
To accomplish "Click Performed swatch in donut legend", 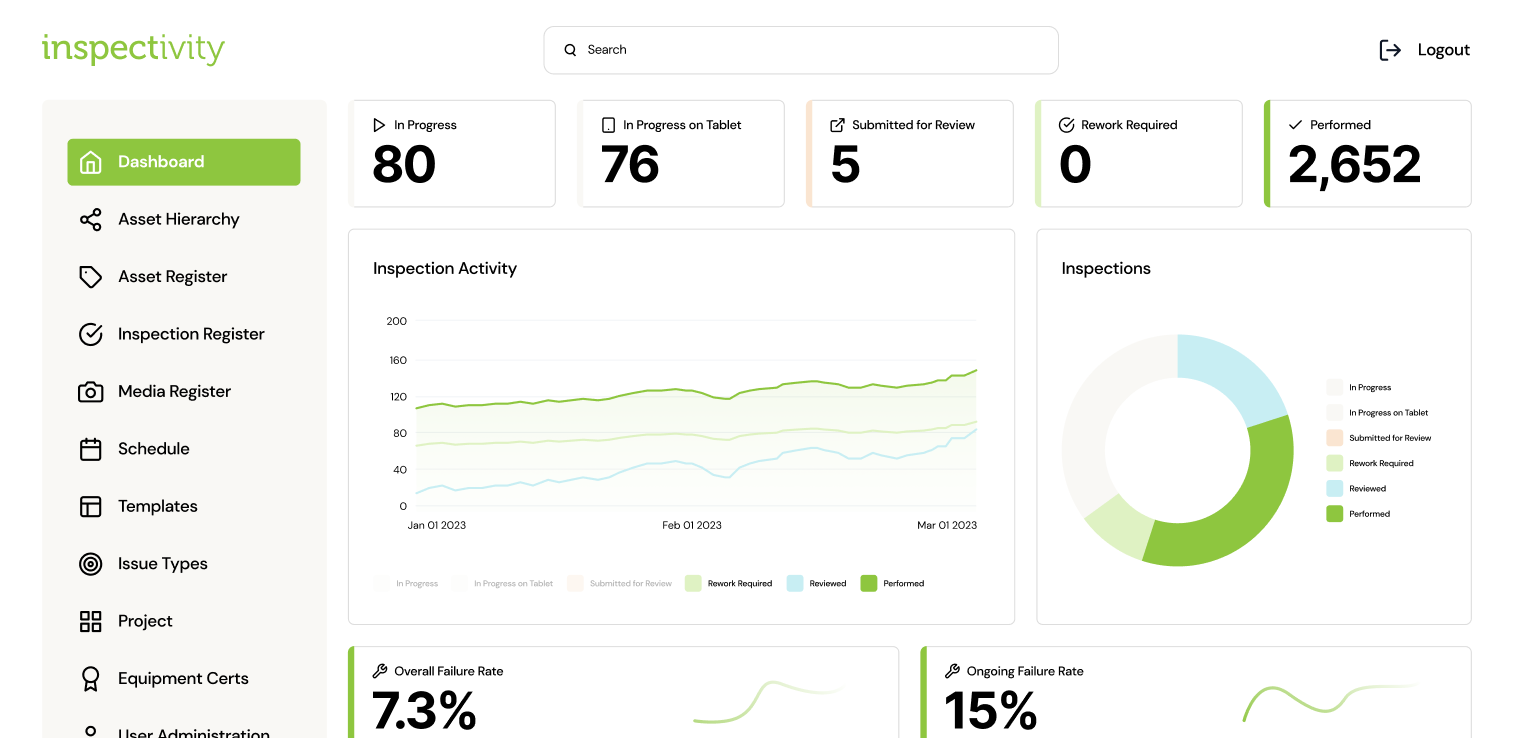I will (1334, 514).
